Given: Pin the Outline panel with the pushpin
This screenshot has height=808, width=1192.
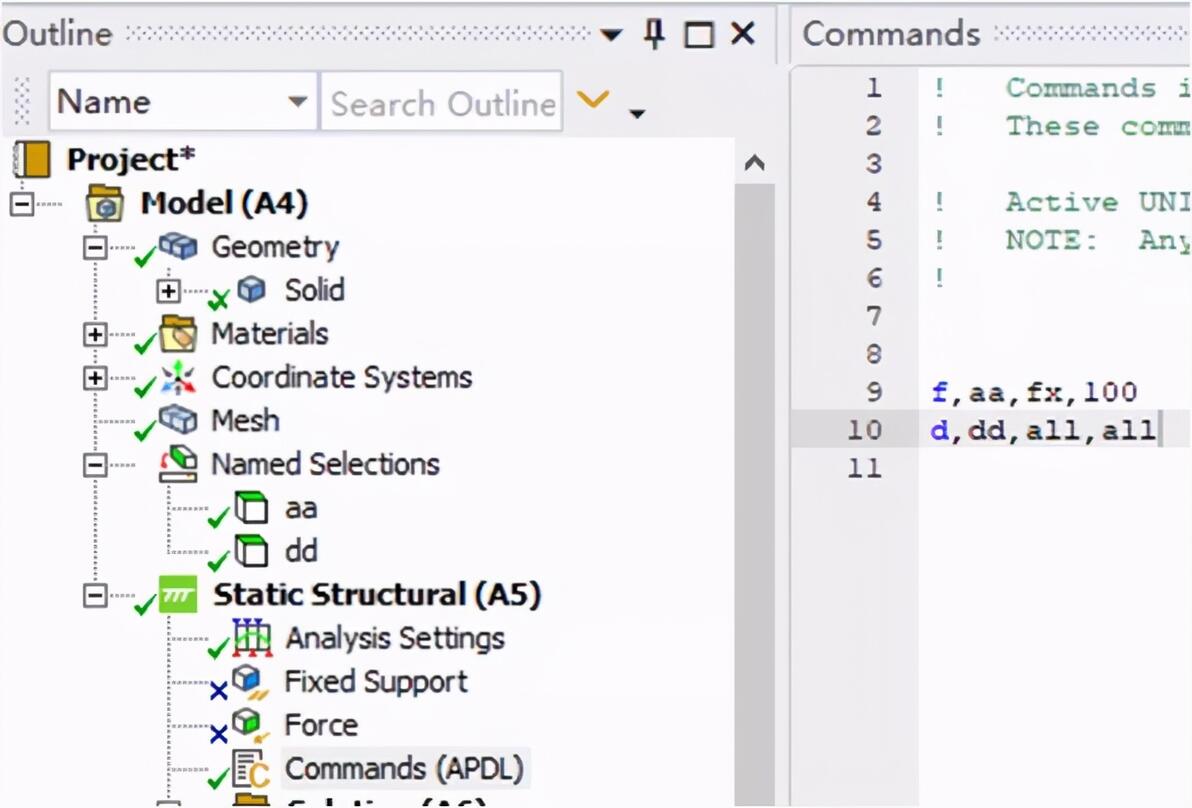Looking at the screenshot, I should pyautogui.click(x=655, y=35).
